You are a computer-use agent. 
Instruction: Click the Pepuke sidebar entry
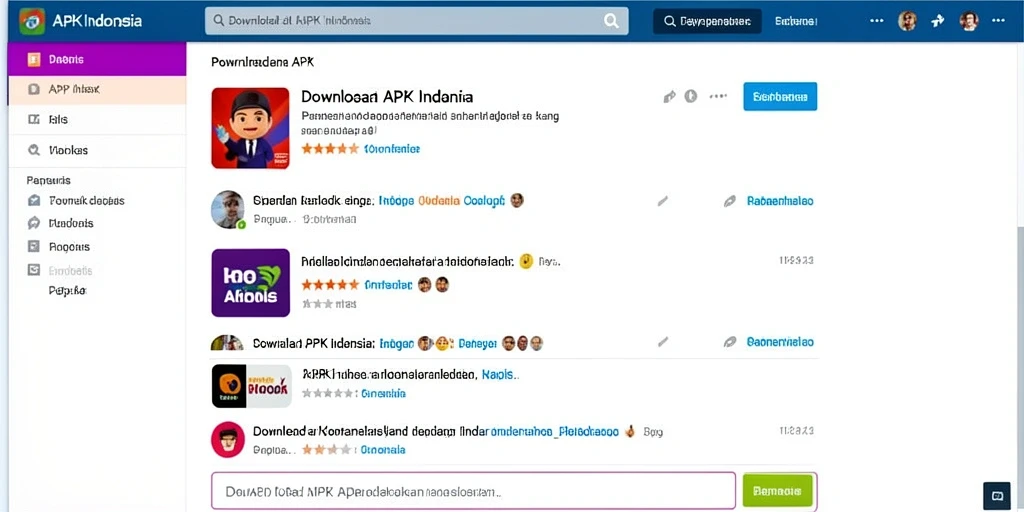point(68,291)
